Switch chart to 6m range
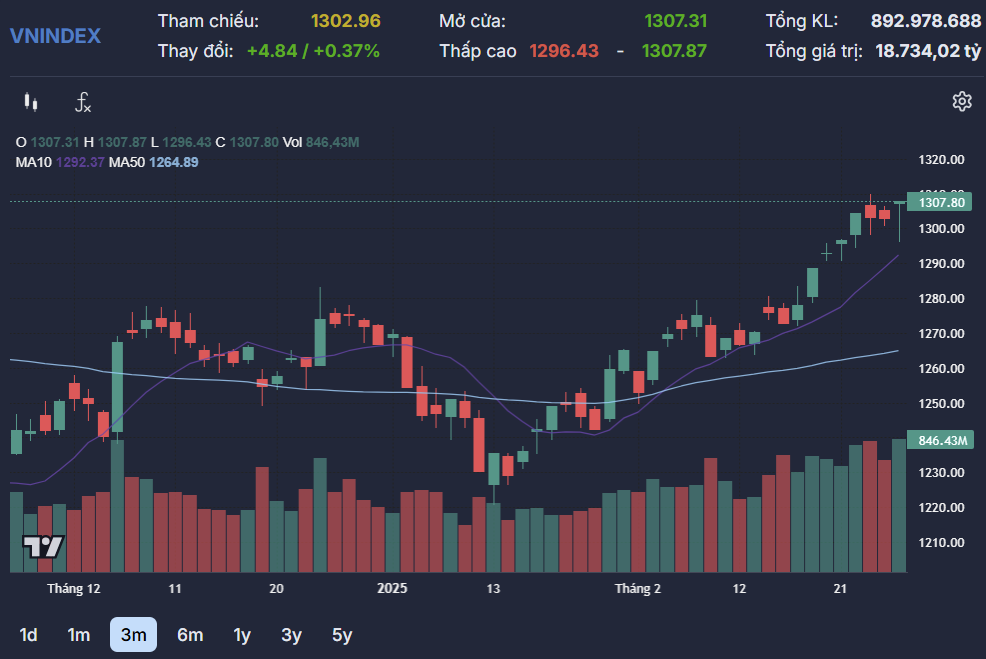This screenshot has width=986, height=659. [x=190, y=635]
